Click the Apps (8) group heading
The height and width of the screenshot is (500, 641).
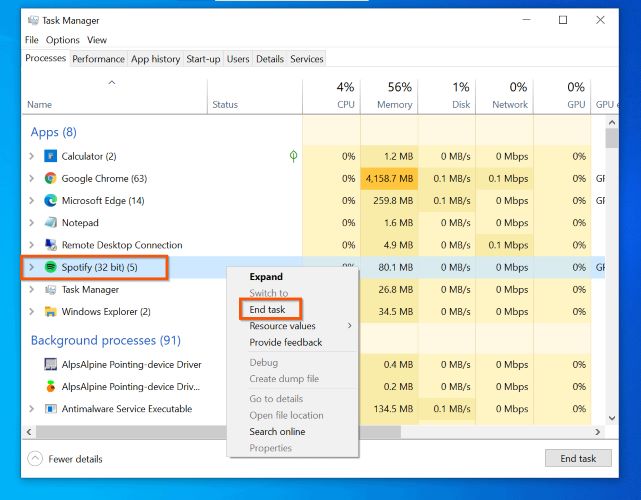pos(54,132)
